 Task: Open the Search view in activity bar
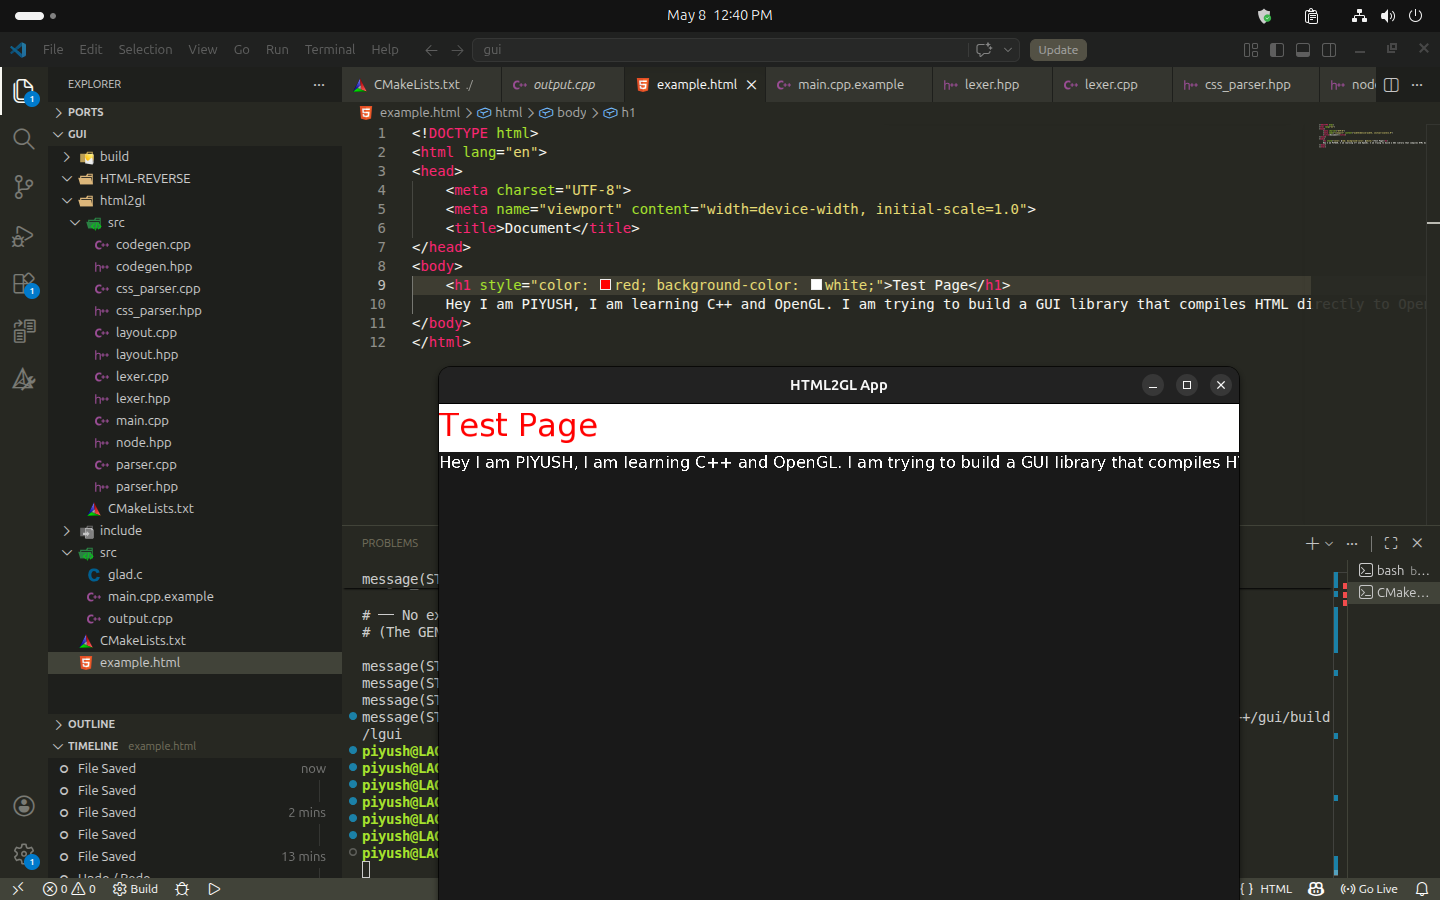[x=24, y=139]
